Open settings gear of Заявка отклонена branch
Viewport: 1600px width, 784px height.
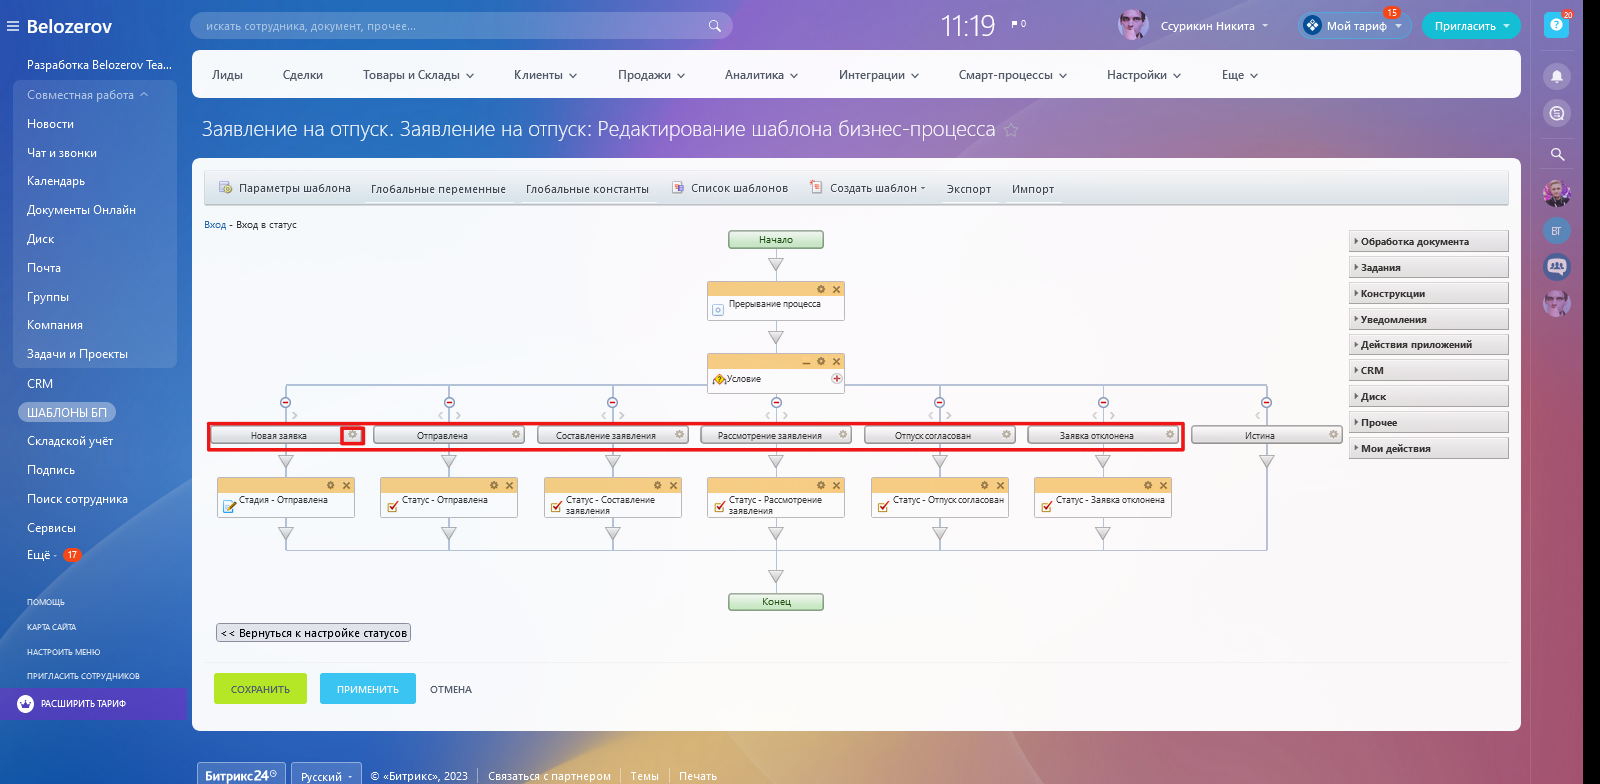pos(1170,435)
